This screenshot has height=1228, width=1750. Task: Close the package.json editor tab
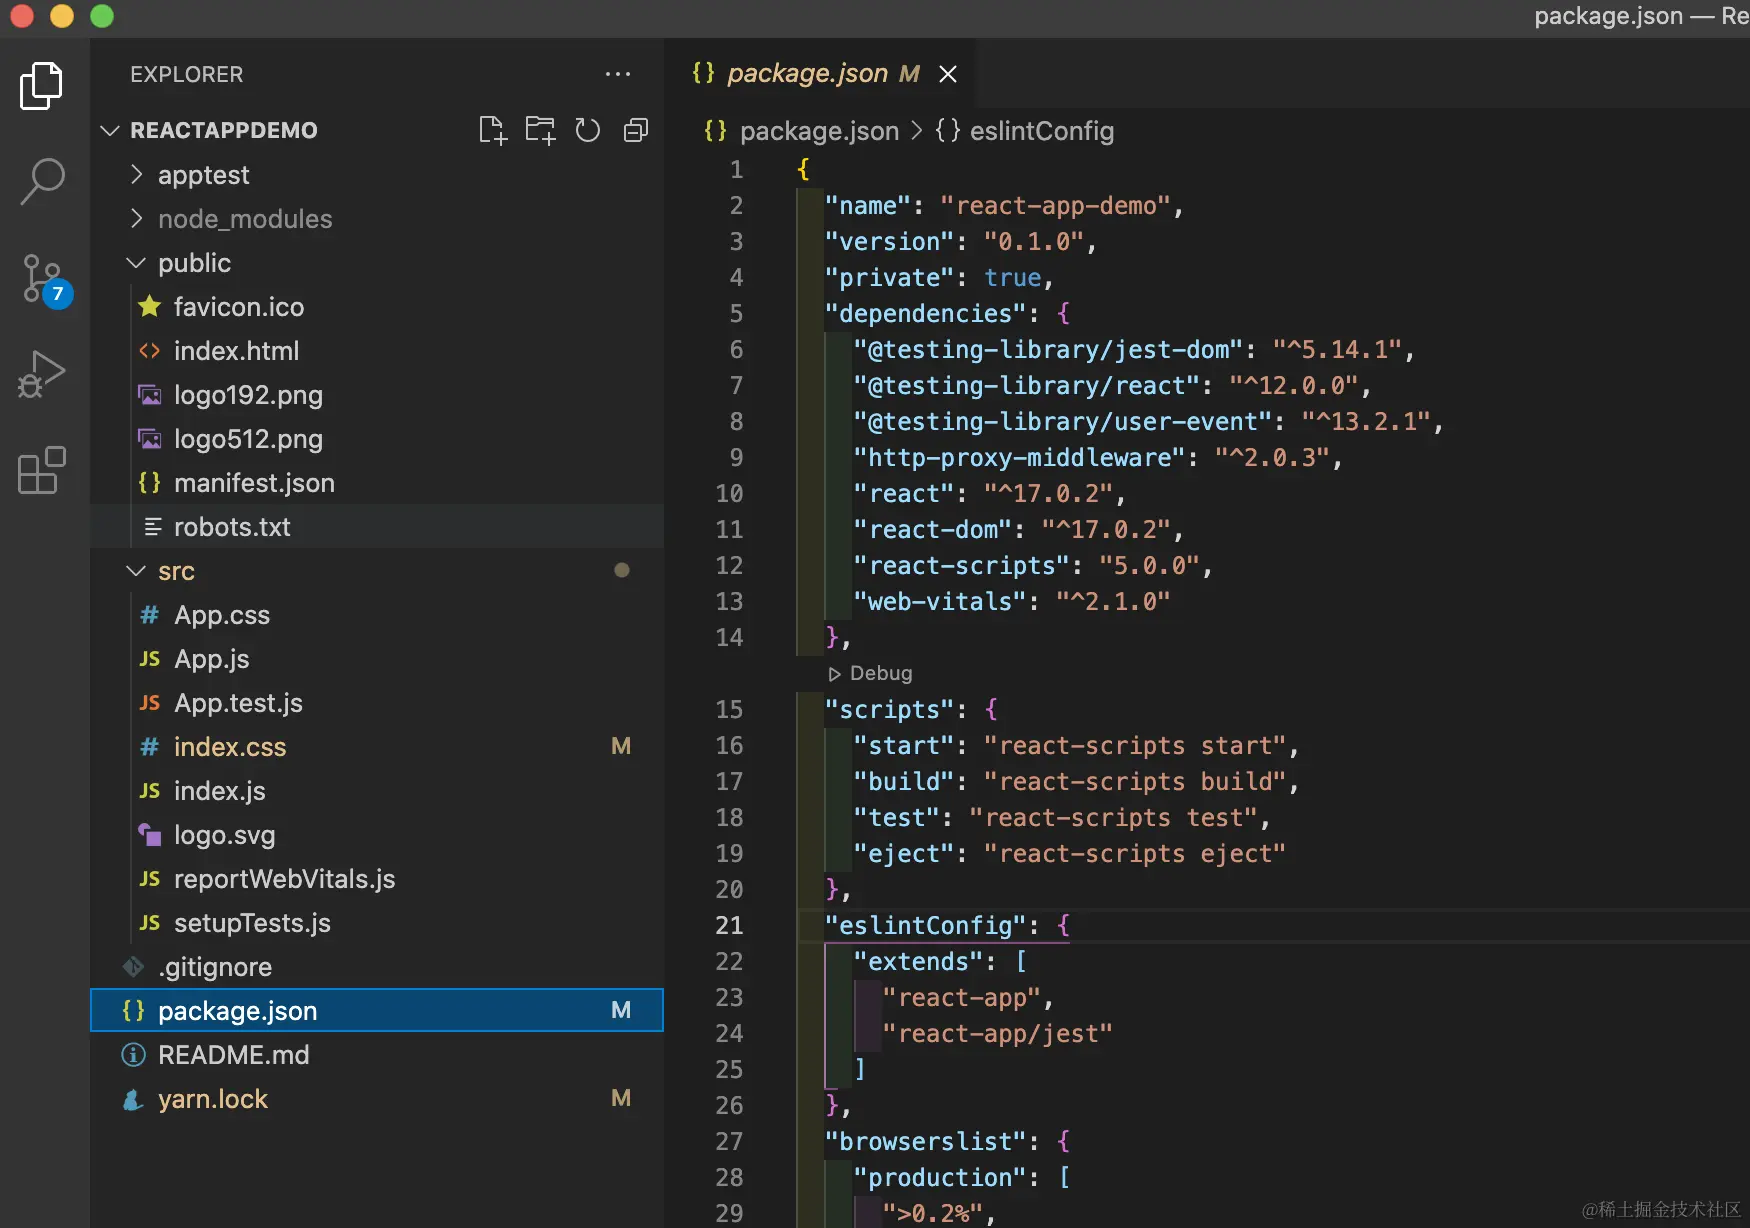pos(948,74)
